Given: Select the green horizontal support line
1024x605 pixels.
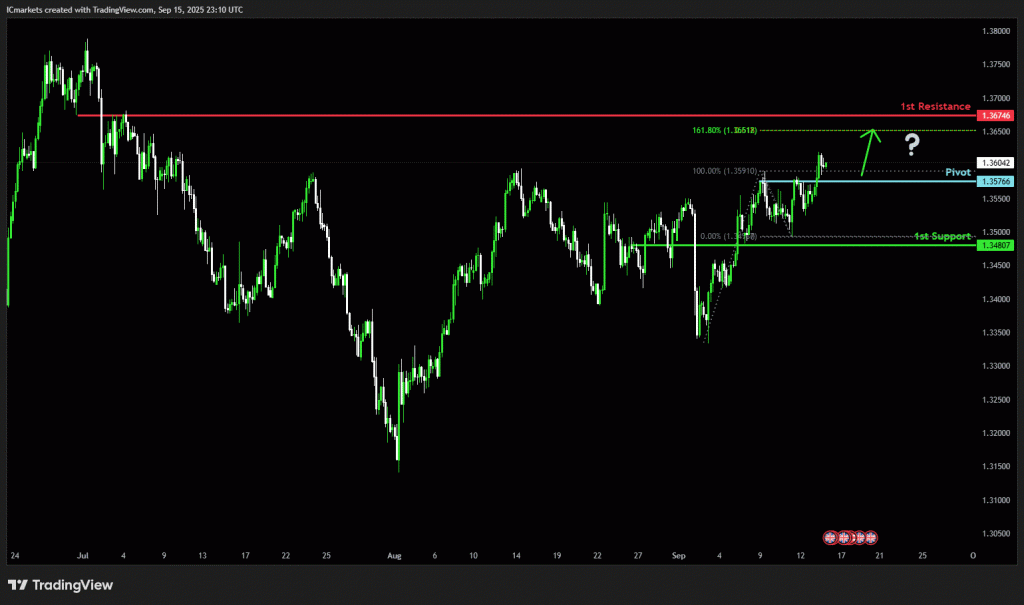Looking at the screenshot, I should [804, 245].
